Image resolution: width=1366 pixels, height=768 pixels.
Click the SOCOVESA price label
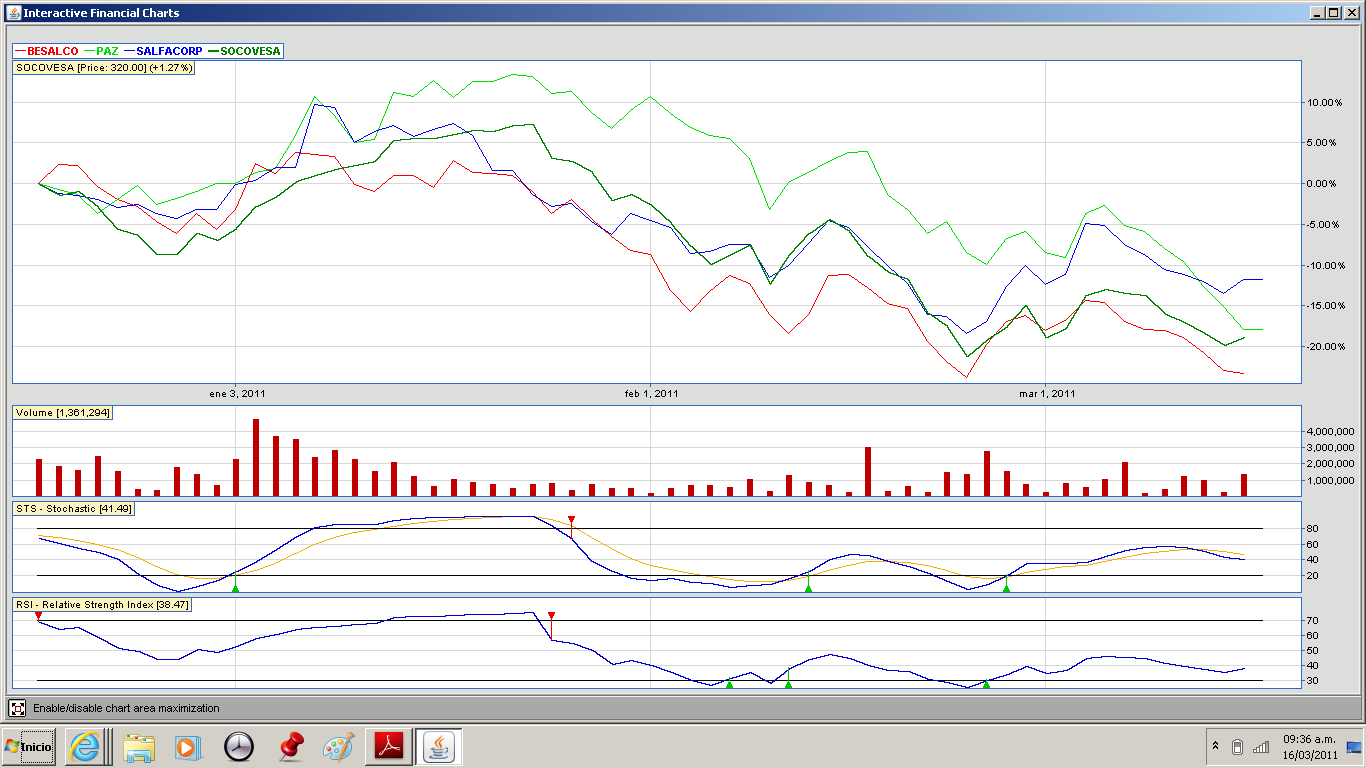(104, 68)
